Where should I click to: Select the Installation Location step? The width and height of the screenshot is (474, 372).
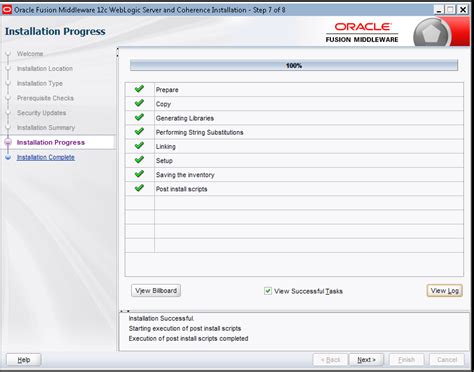(x=45, y=68)
